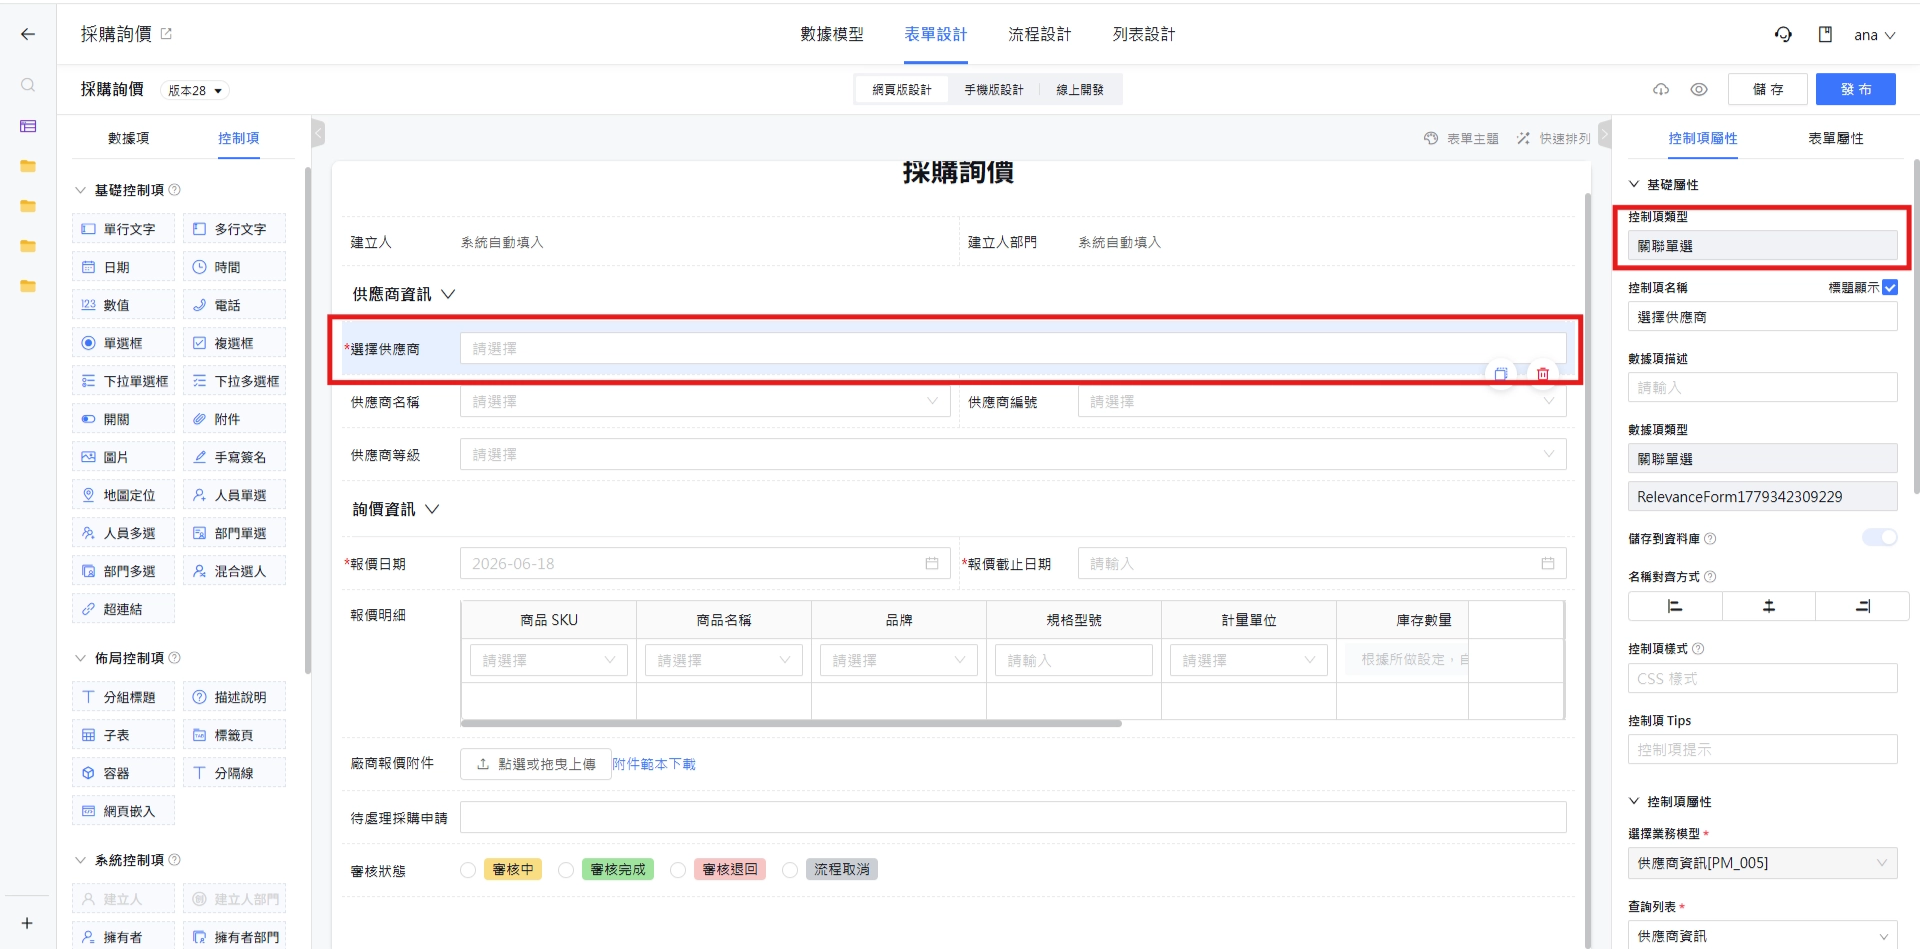Click the search icon in left sidebar
Image resolution: width=1920 pixels, height=949 pixels.
pos(28,85)
